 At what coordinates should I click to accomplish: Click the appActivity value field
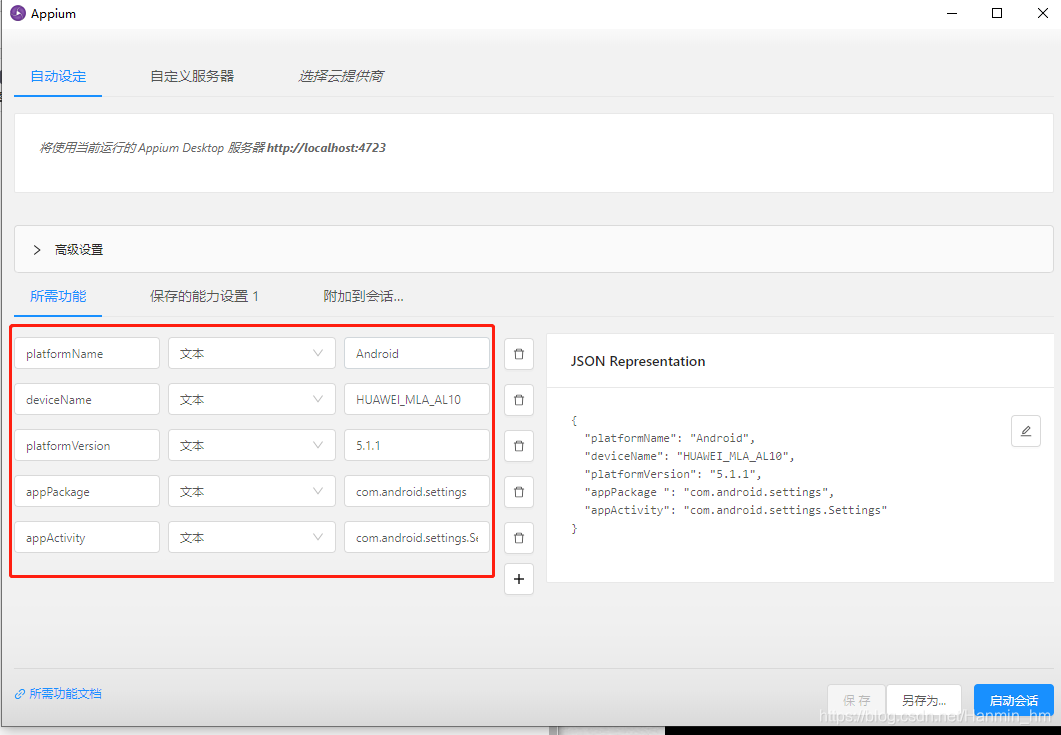pyautogui.click(x=417, y=537)
